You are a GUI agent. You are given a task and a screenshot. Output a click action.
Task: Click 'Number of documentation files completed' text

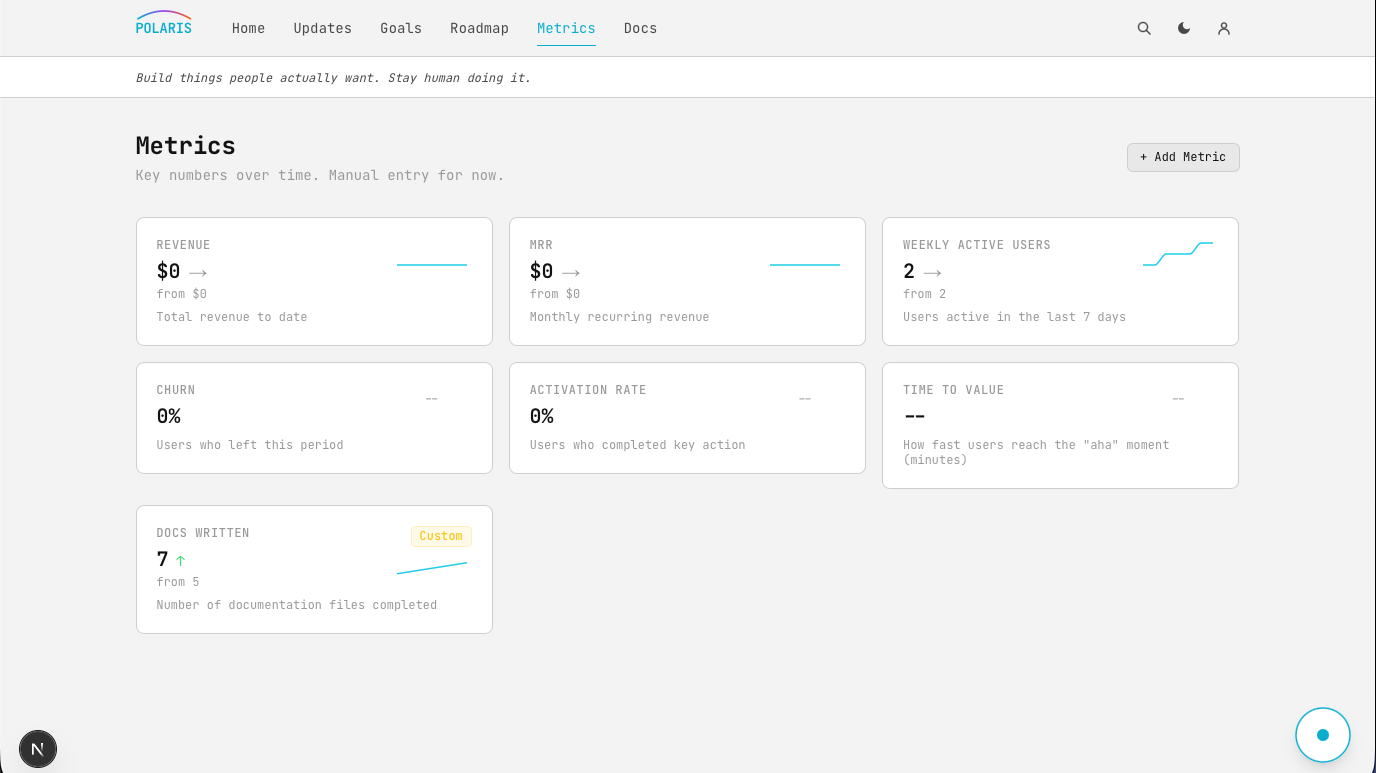[297, 605]
